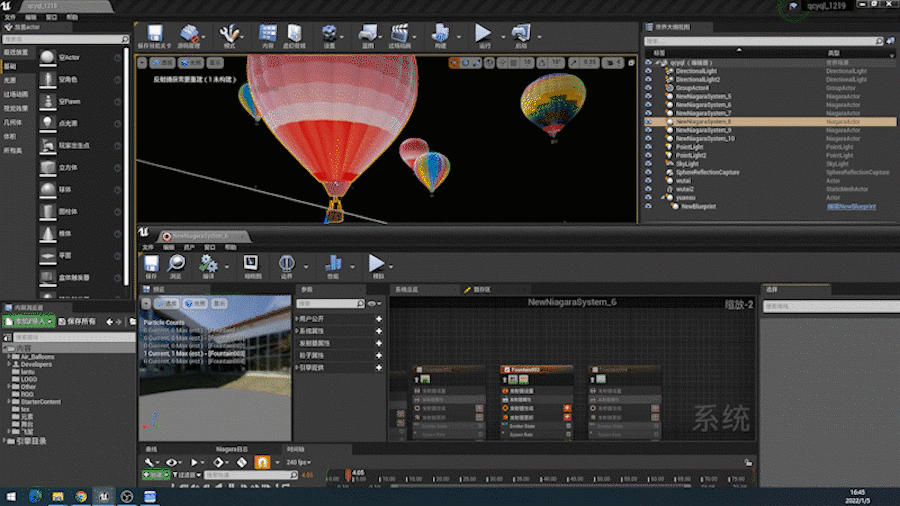The width and height of the screenshot is (900, 506).
Task: Open the Windows Start menu
Action: 10,497
